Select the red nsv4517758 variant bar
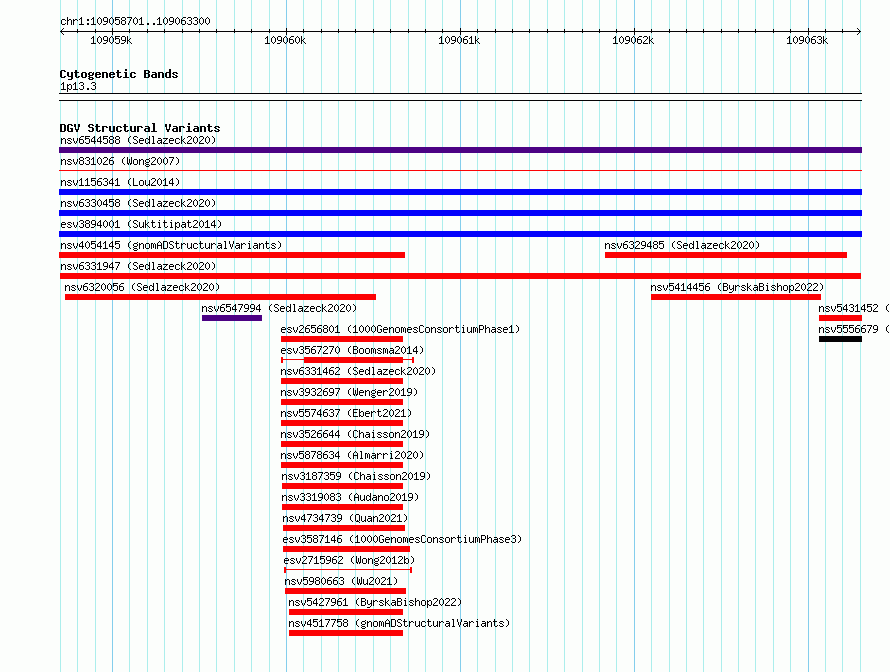This screenshot has width=890, height=672. point(346,633)
